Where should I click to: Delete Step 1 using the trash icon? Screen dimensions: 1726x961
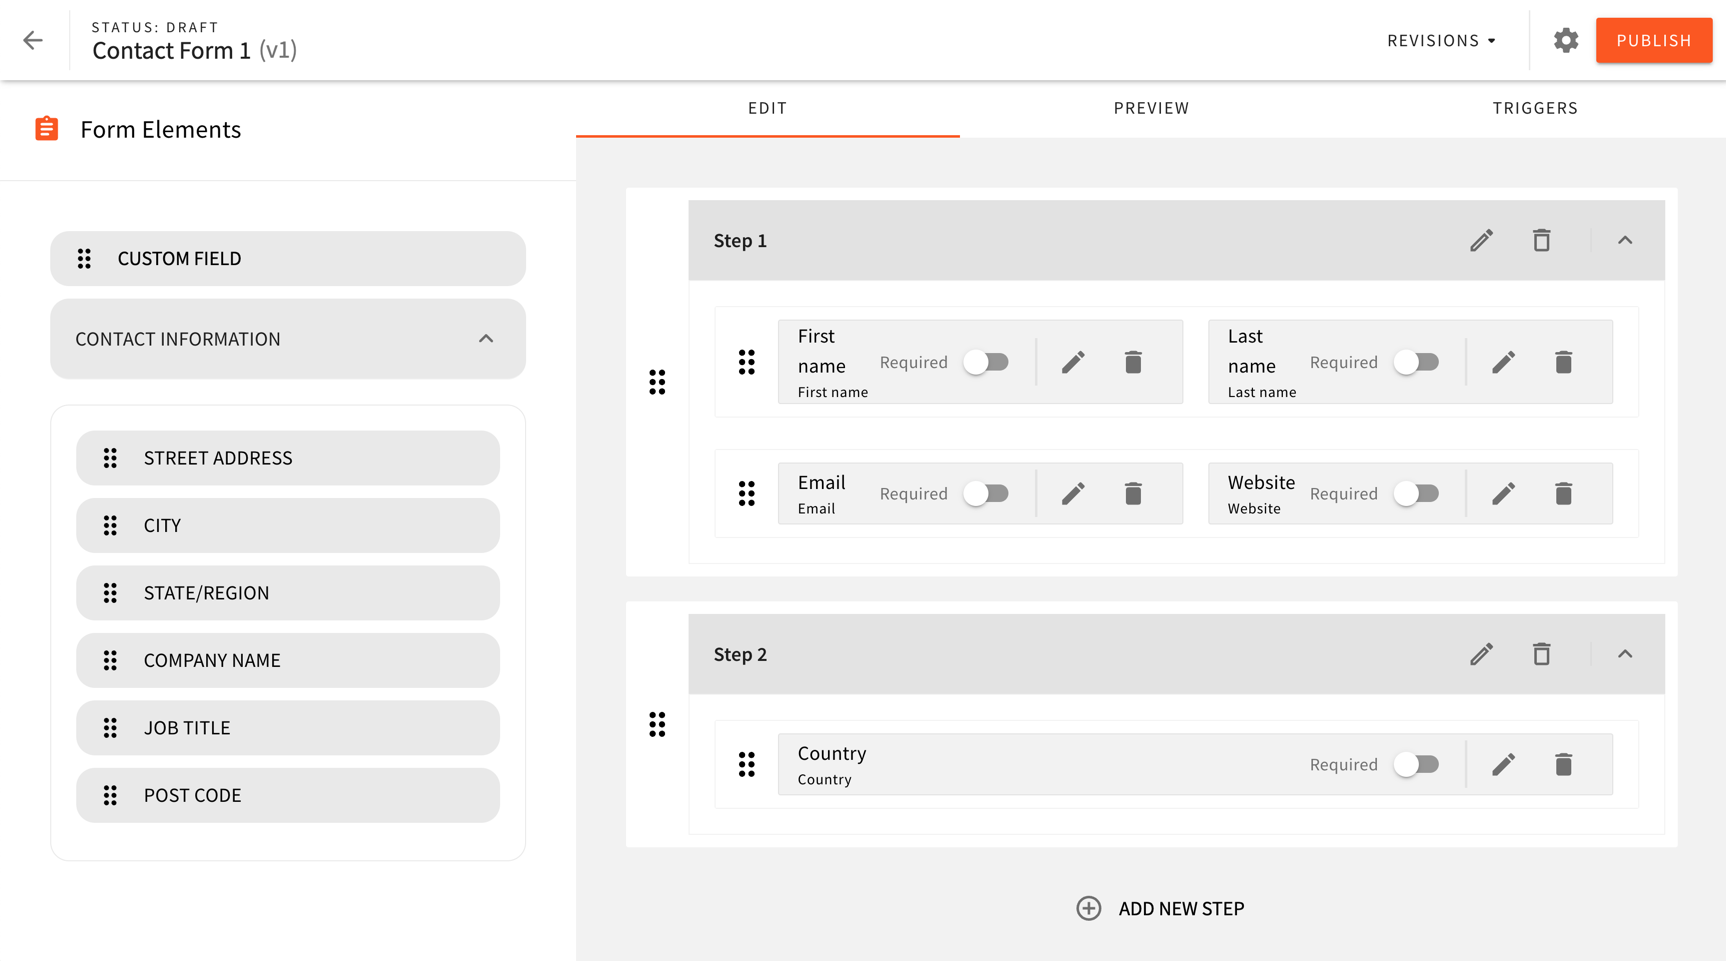[x=1541, y=240]
